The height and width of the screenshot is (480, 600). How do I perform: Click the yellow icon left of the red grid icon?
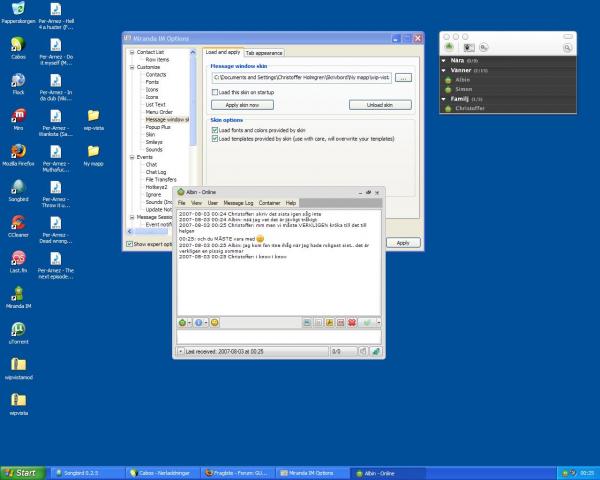[x=329, y=323]
